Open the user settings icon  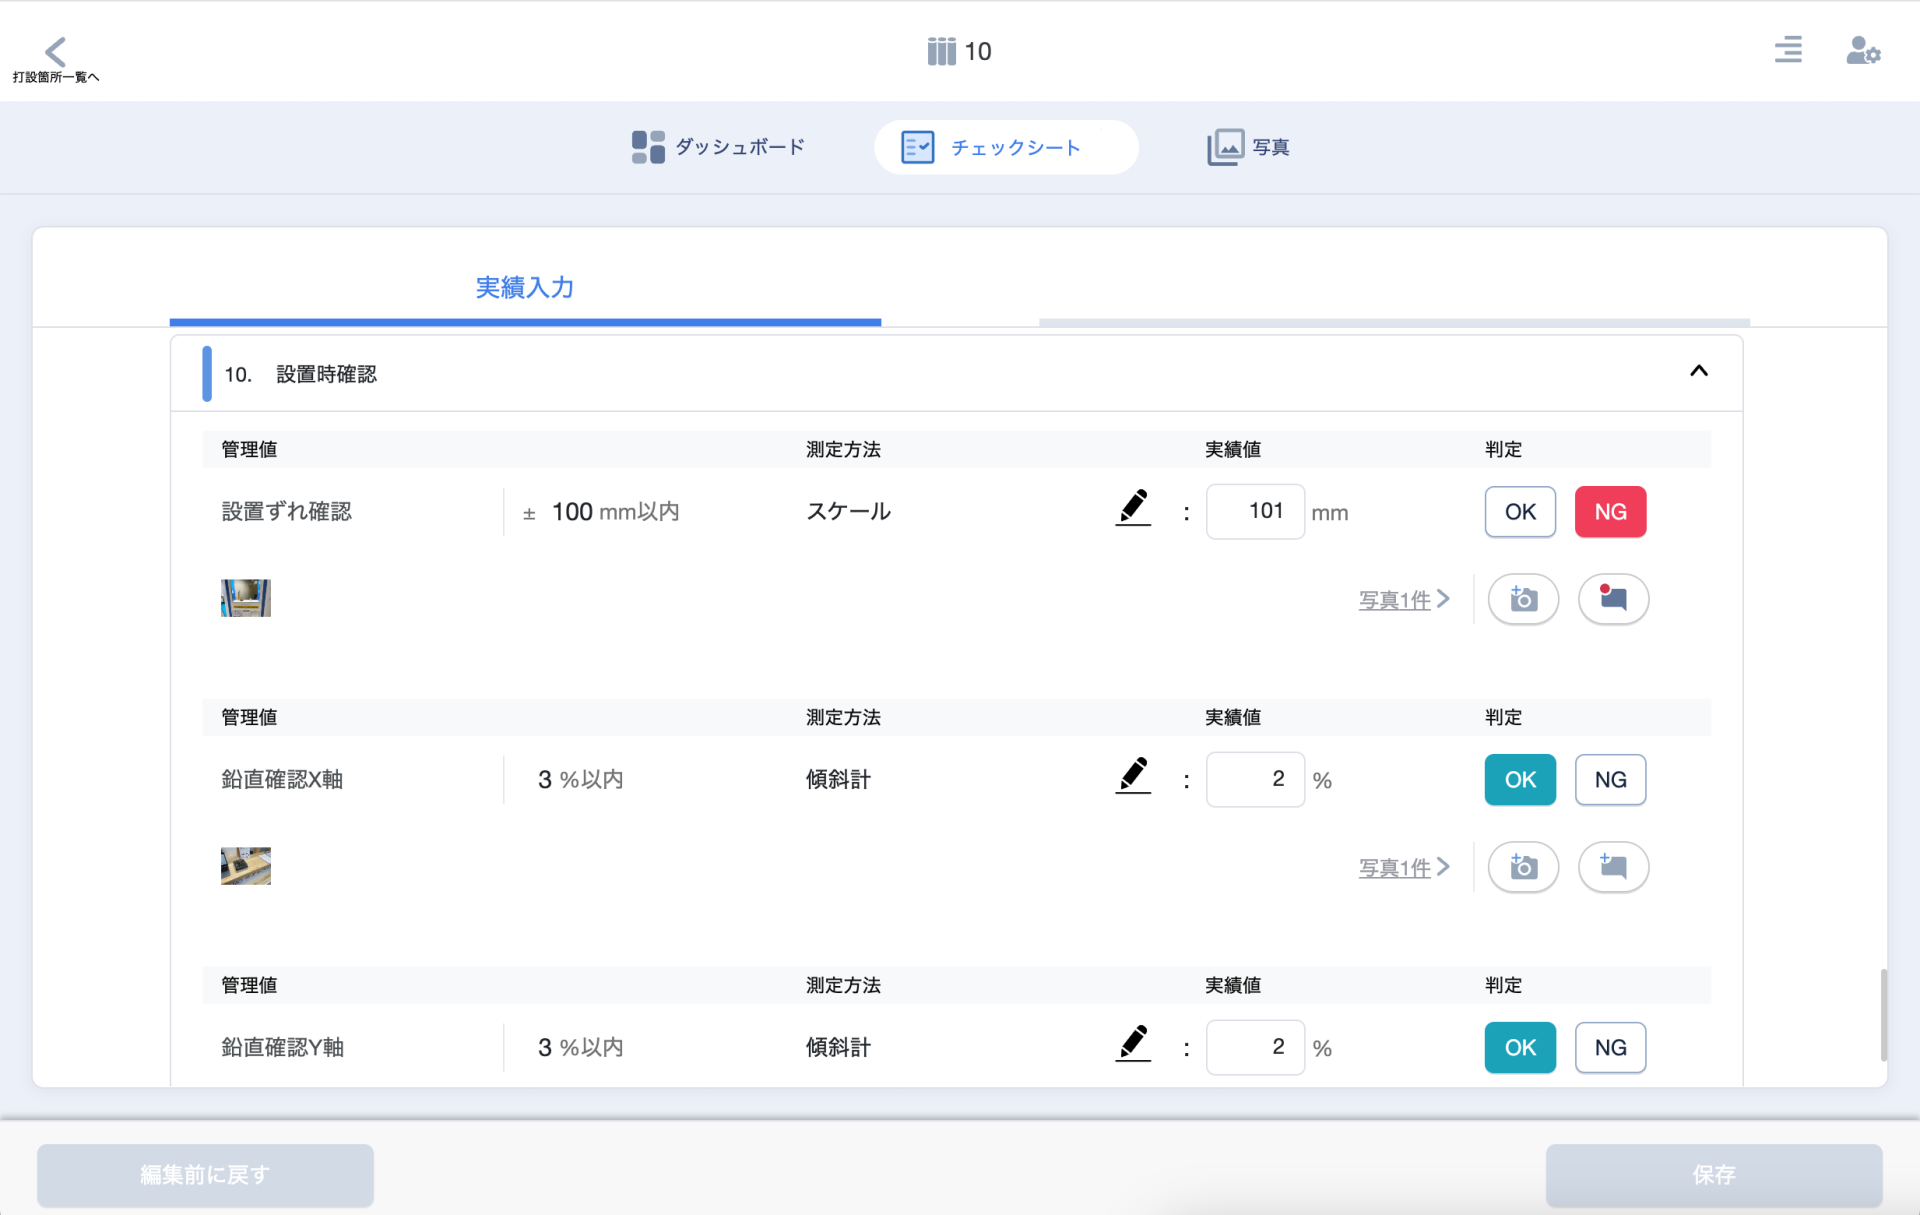pyautogui.click(x=1862, y=50)
